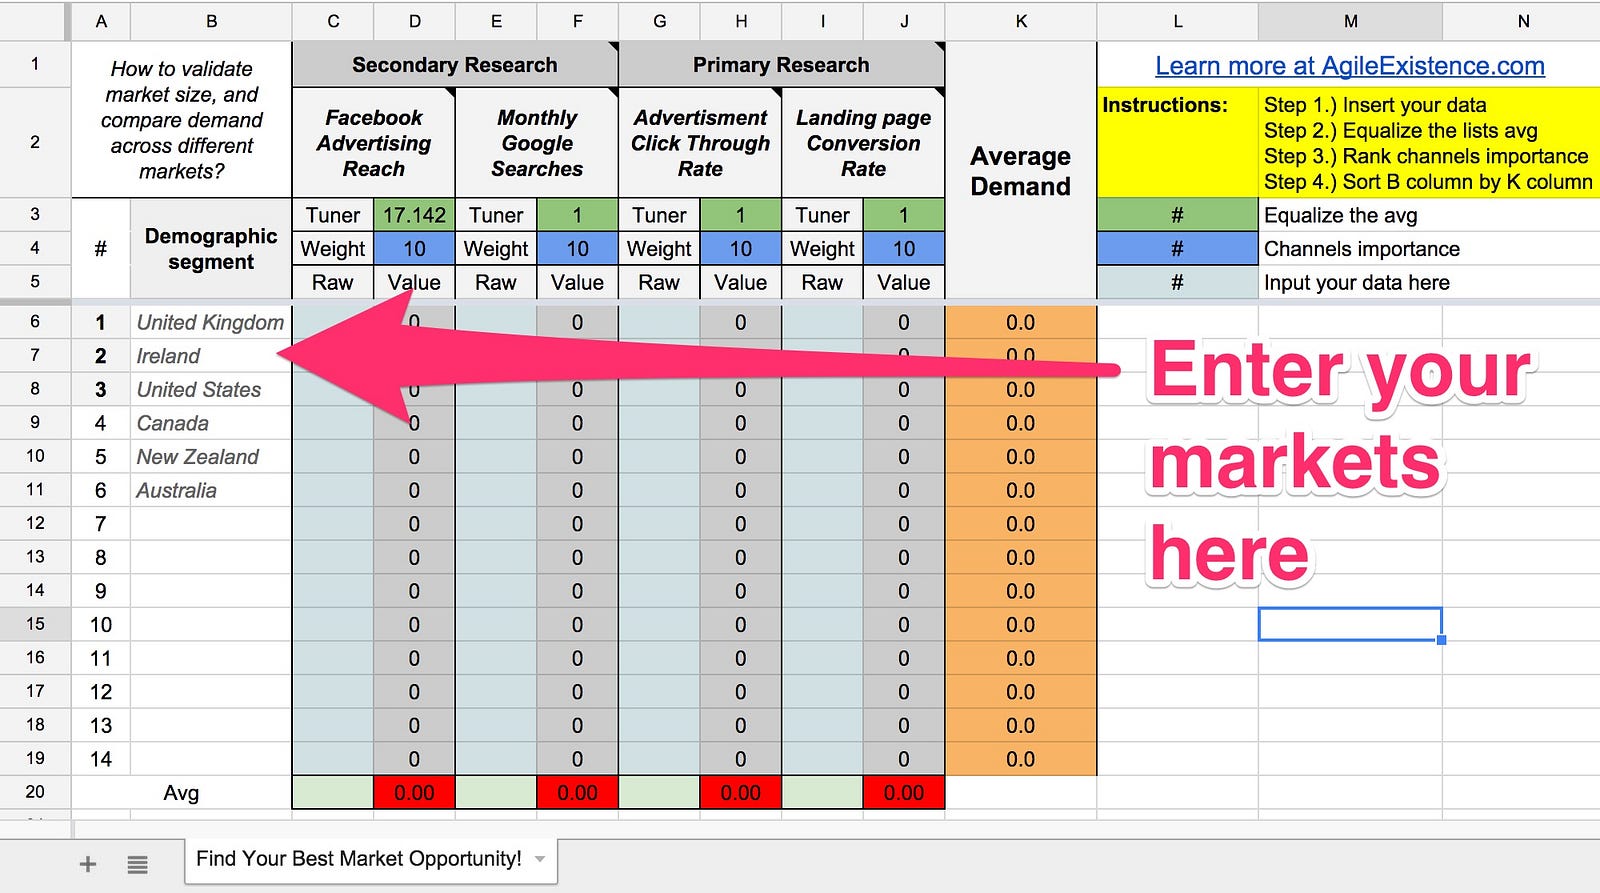Select red average cell in column D
1600x893 pixels.
(x=414, y=793)
